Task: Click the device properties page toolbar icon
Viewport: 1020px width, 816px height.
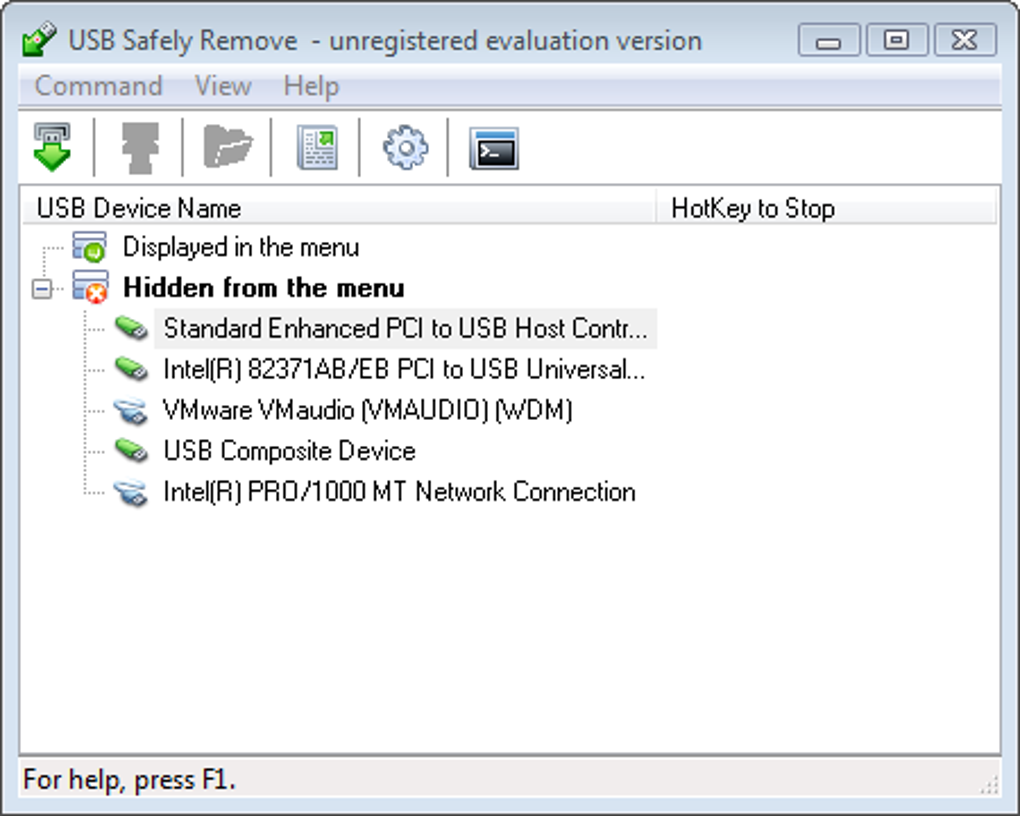Action: [x=317, y=149]
